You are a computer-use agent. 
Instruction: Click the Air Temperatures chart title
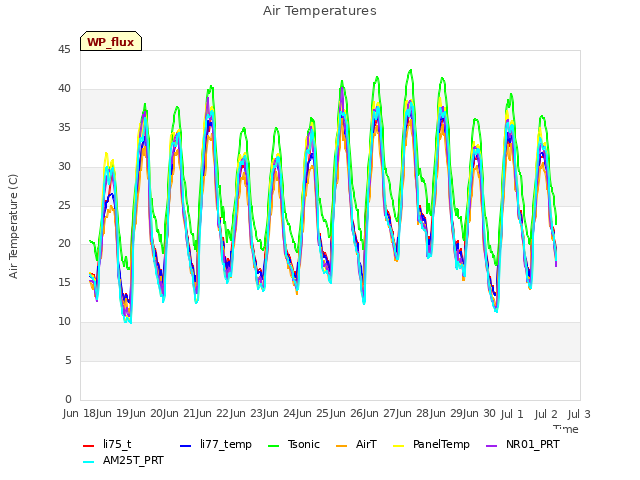[320, 11]
